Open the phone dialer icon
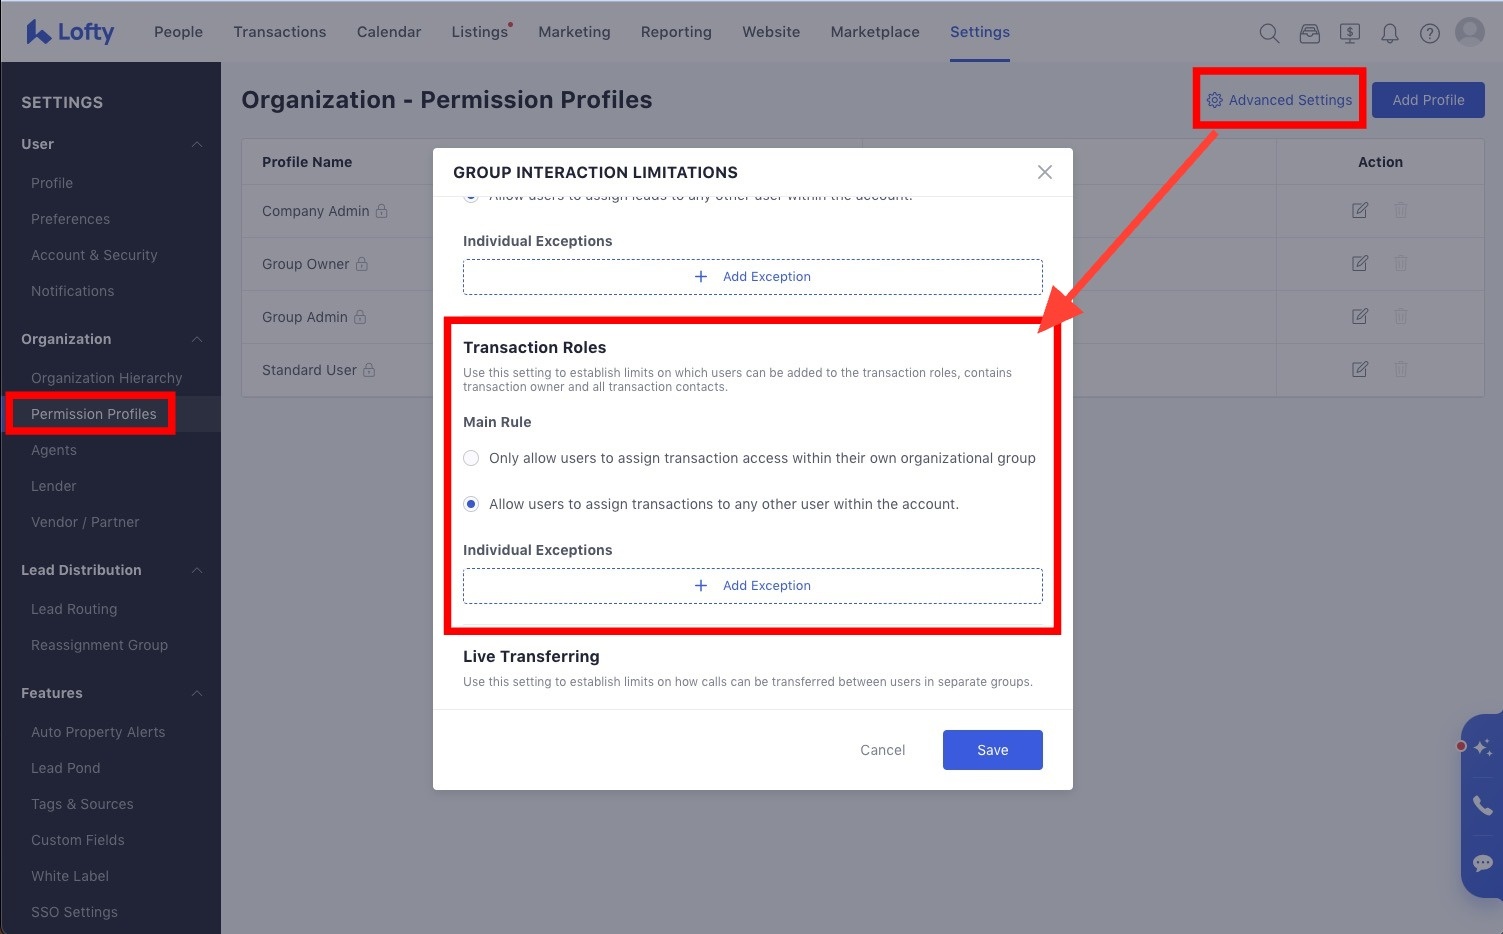This screenshot has width=1503, height=934. click(1482, 804)
